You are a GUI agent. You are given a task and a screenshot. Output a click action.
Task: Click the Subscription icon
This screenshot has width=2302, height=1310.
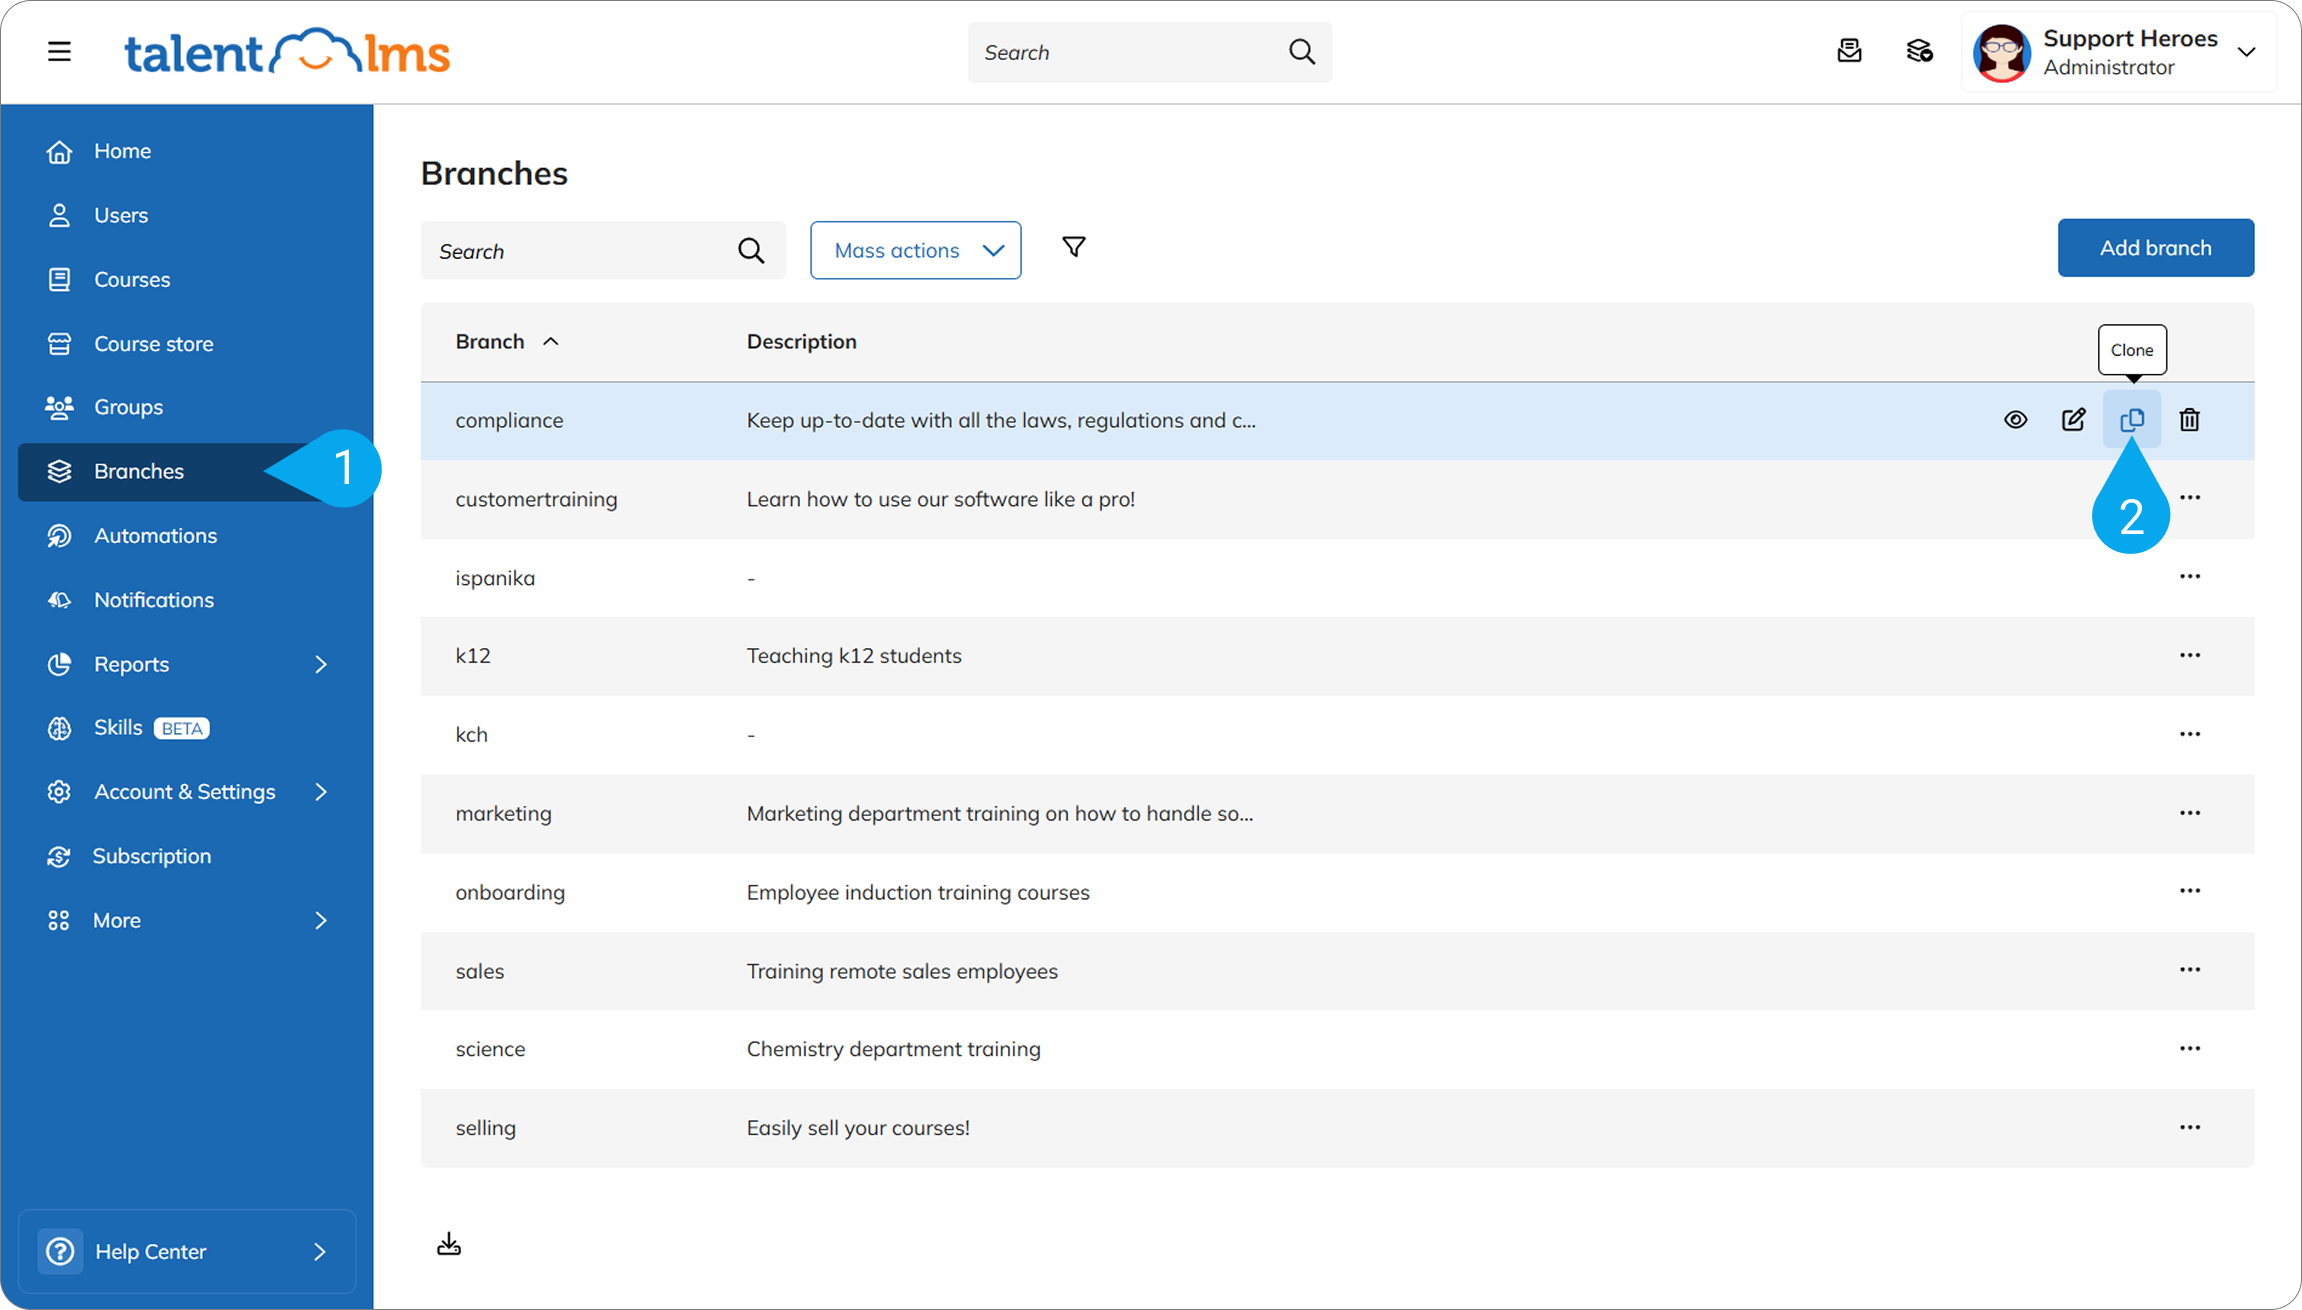click(x=59, y=856)
